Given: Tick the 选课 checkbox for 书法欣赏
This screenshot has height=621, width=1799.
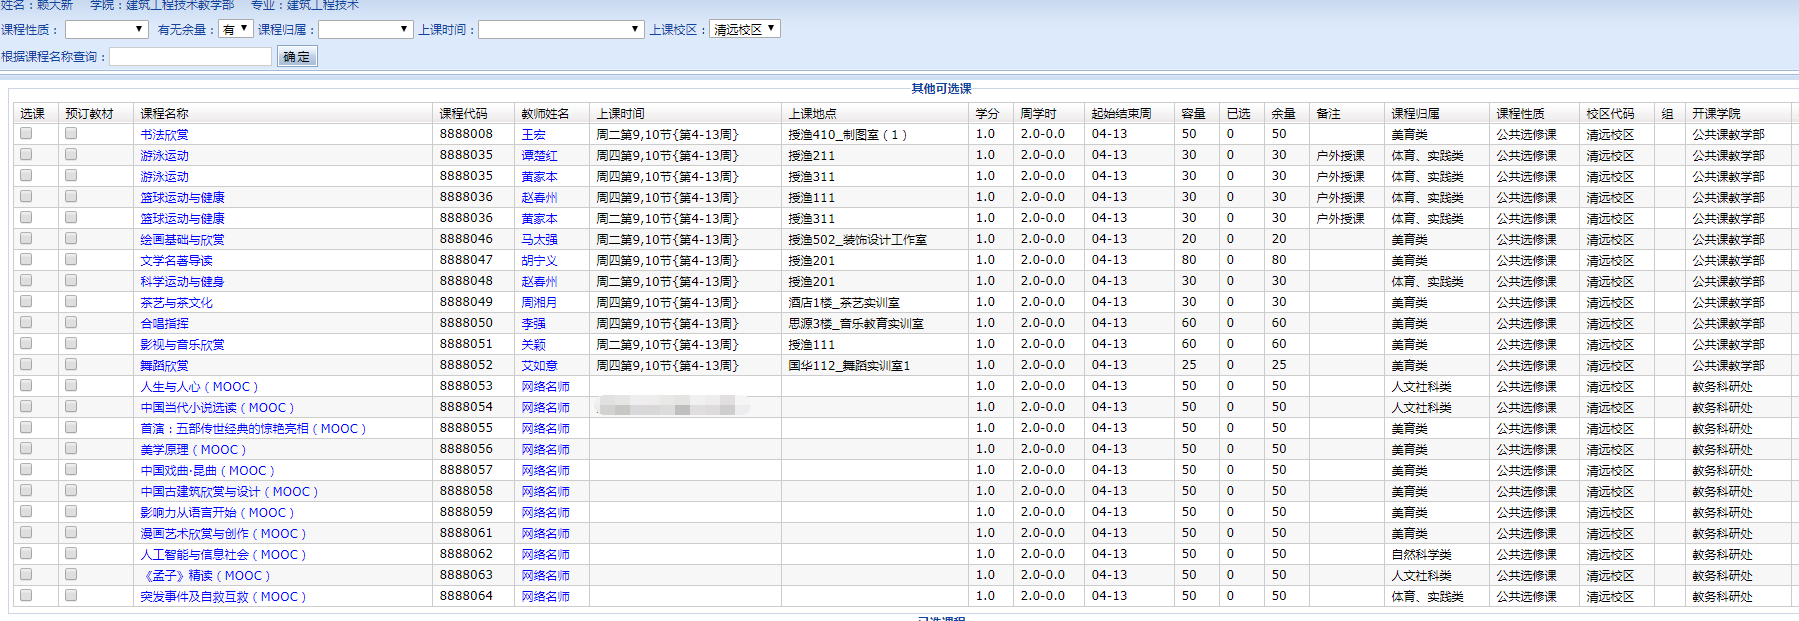Looking at the screenshot, I should point(26,133).
